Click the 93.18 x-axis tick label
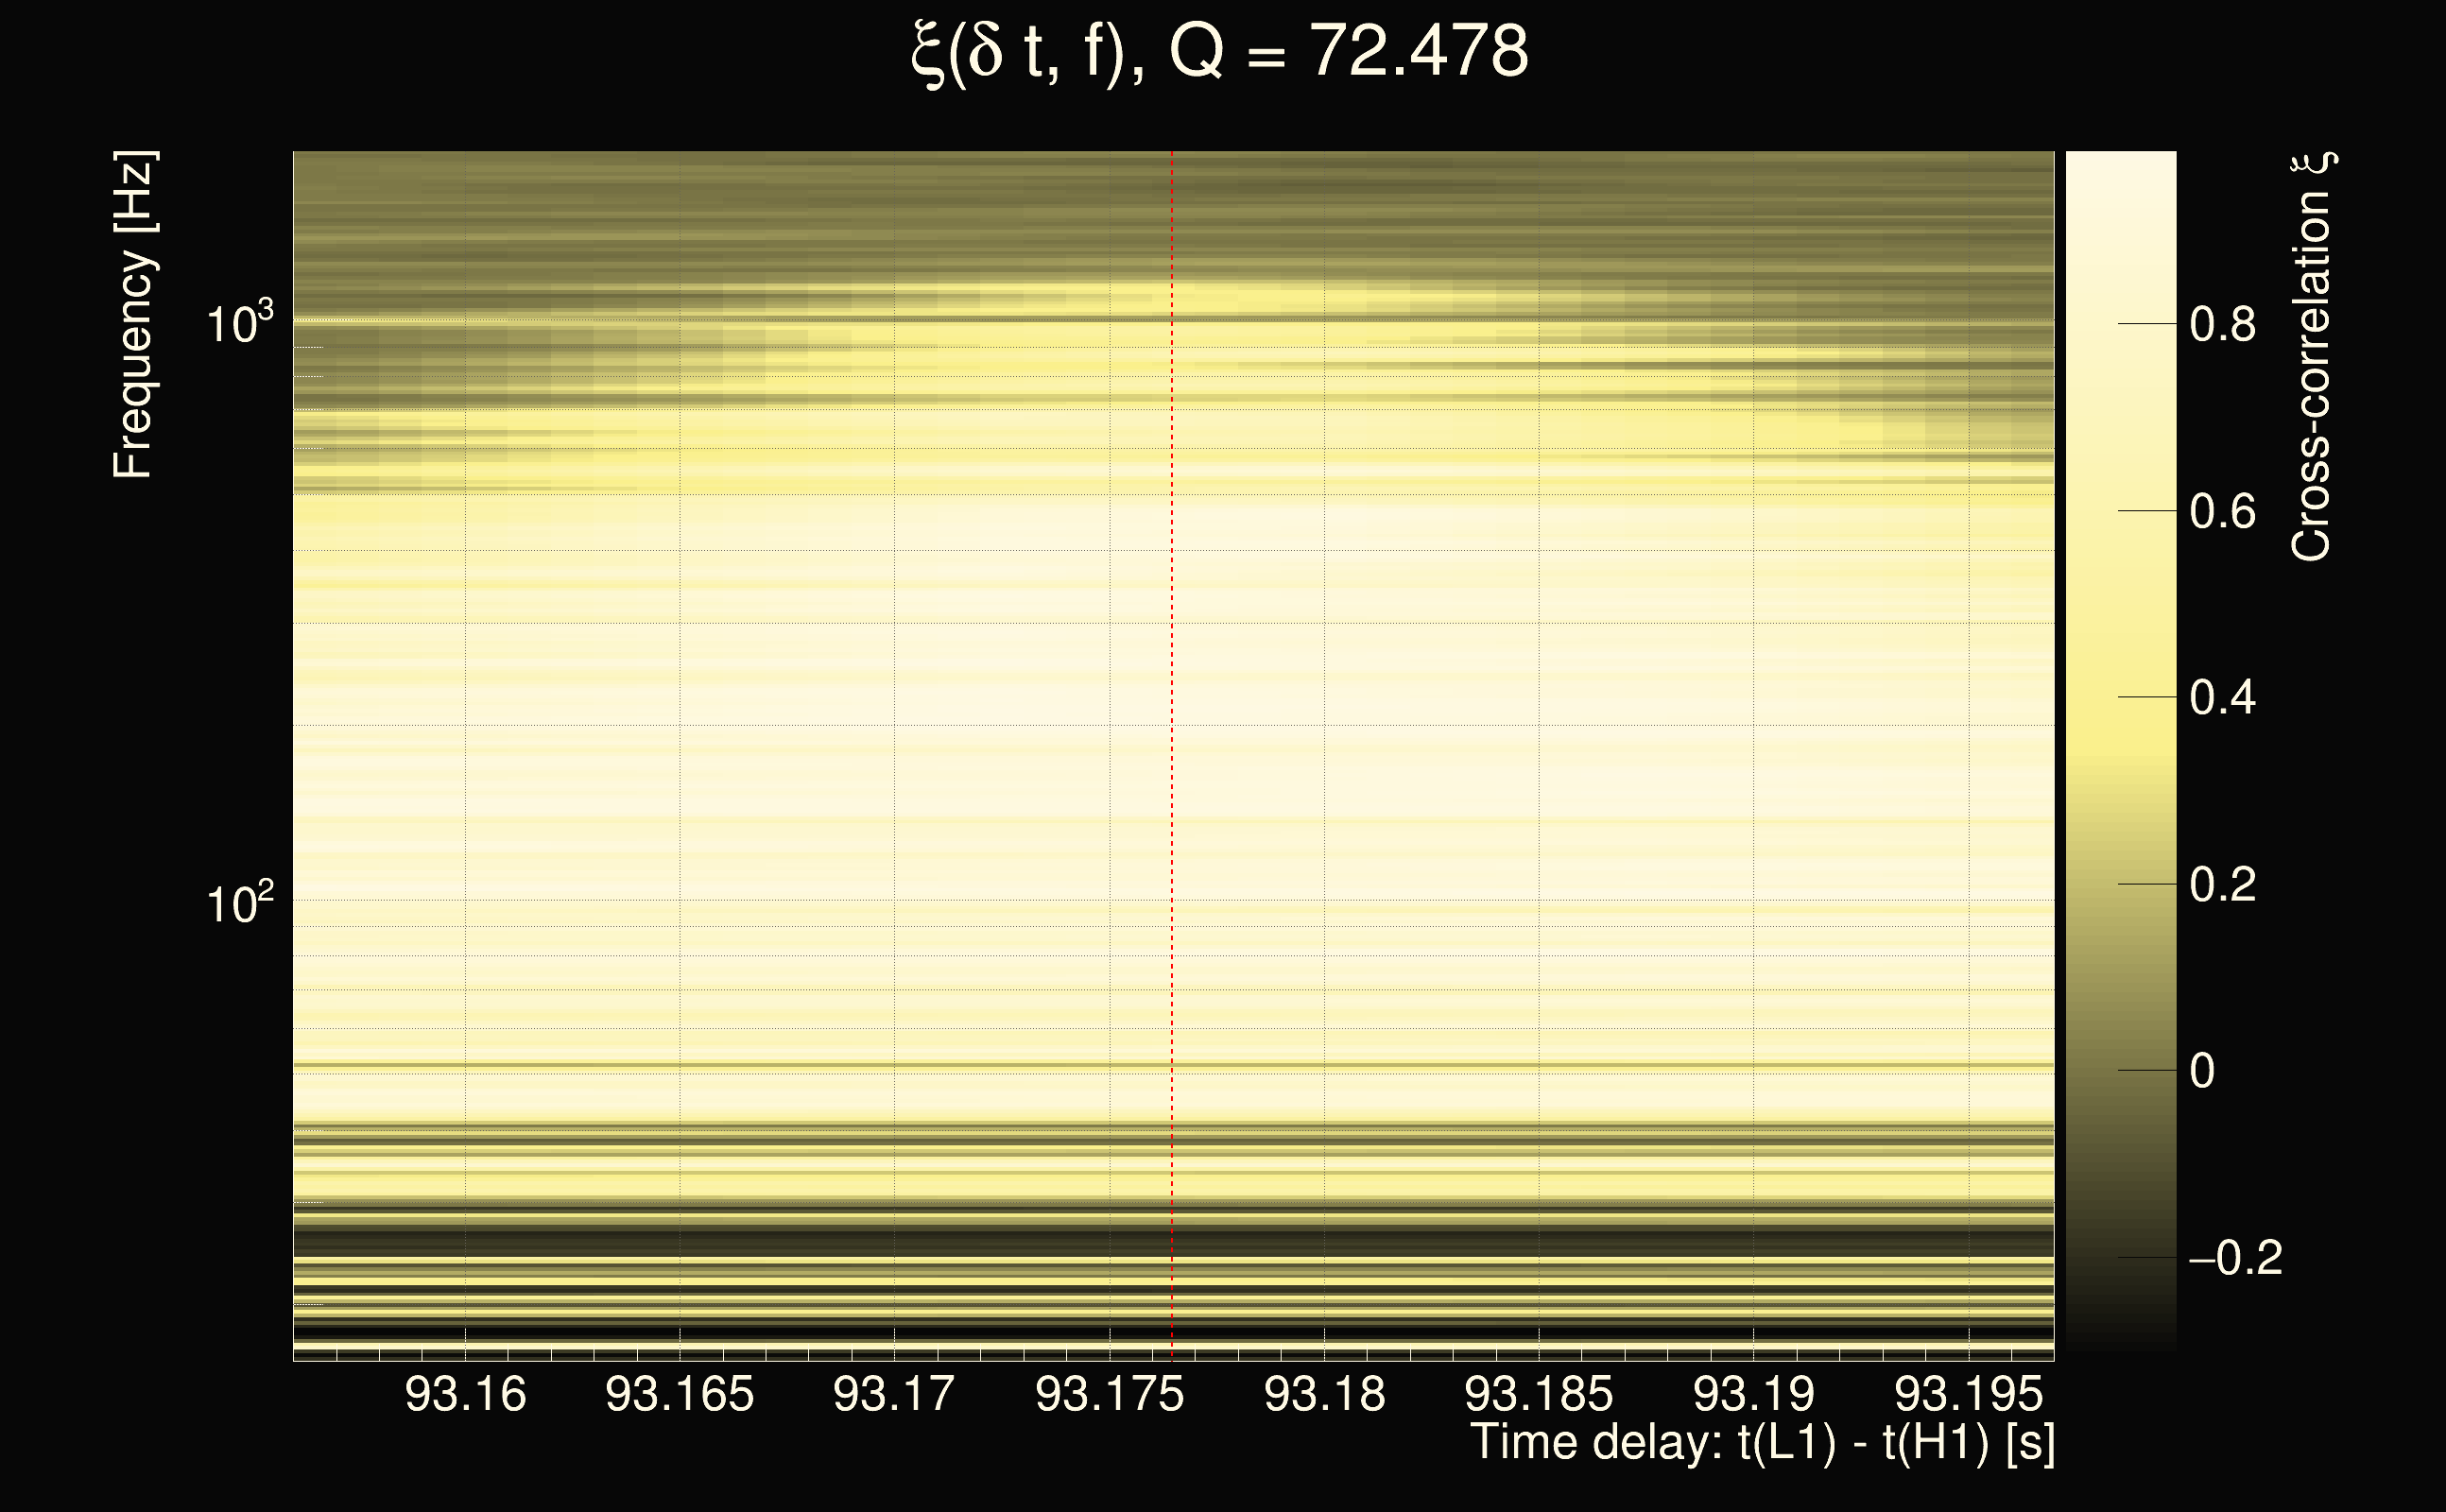Image resolution: width=2446 pixels, height=1512 pixels. (x=1324, y=1394)
